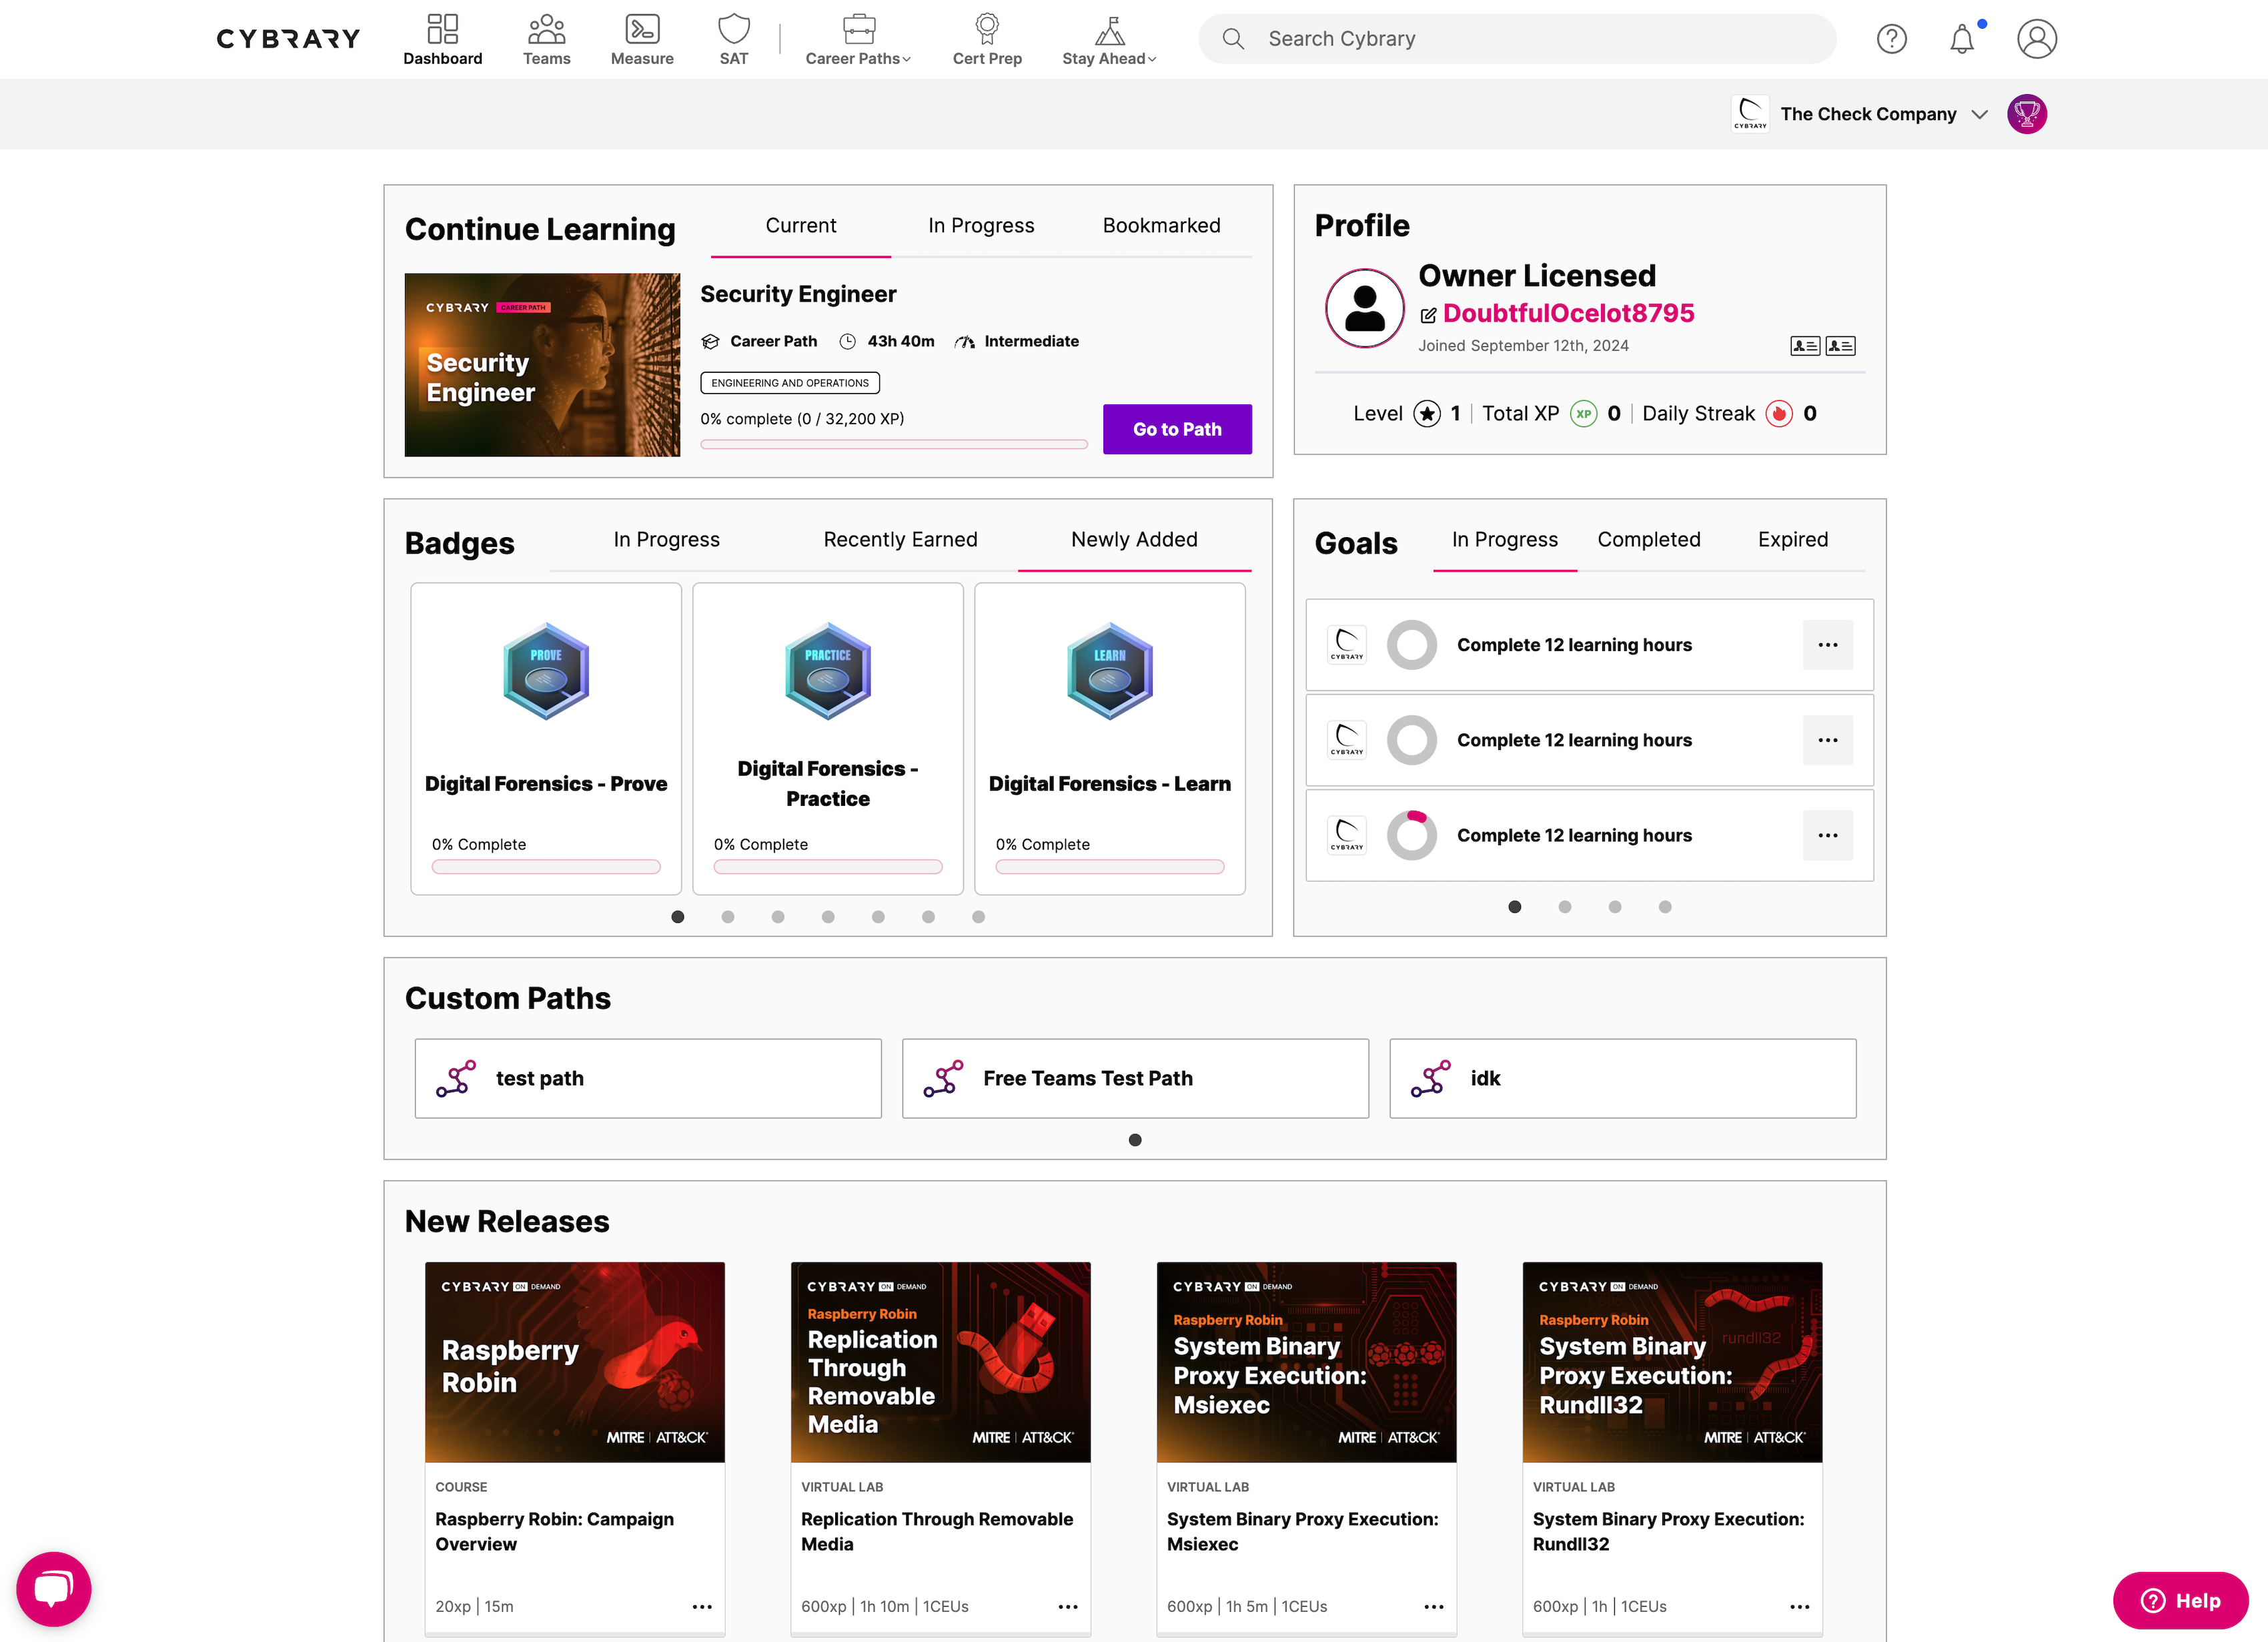Open options for second learning hours goal
The image size is (2268, 1642).
1827,740
